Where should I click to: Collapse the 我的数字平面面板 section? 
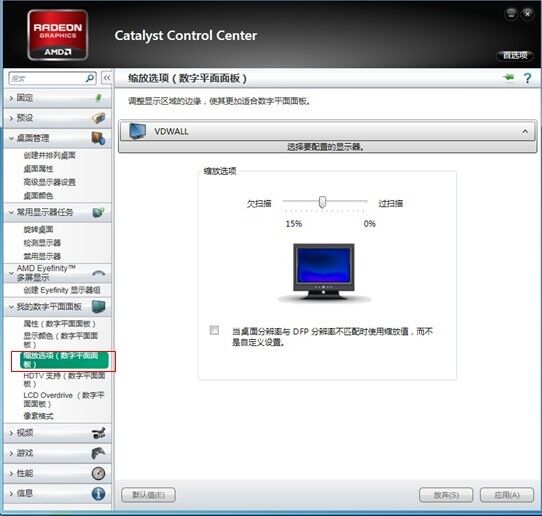click(x=11, y=307)
